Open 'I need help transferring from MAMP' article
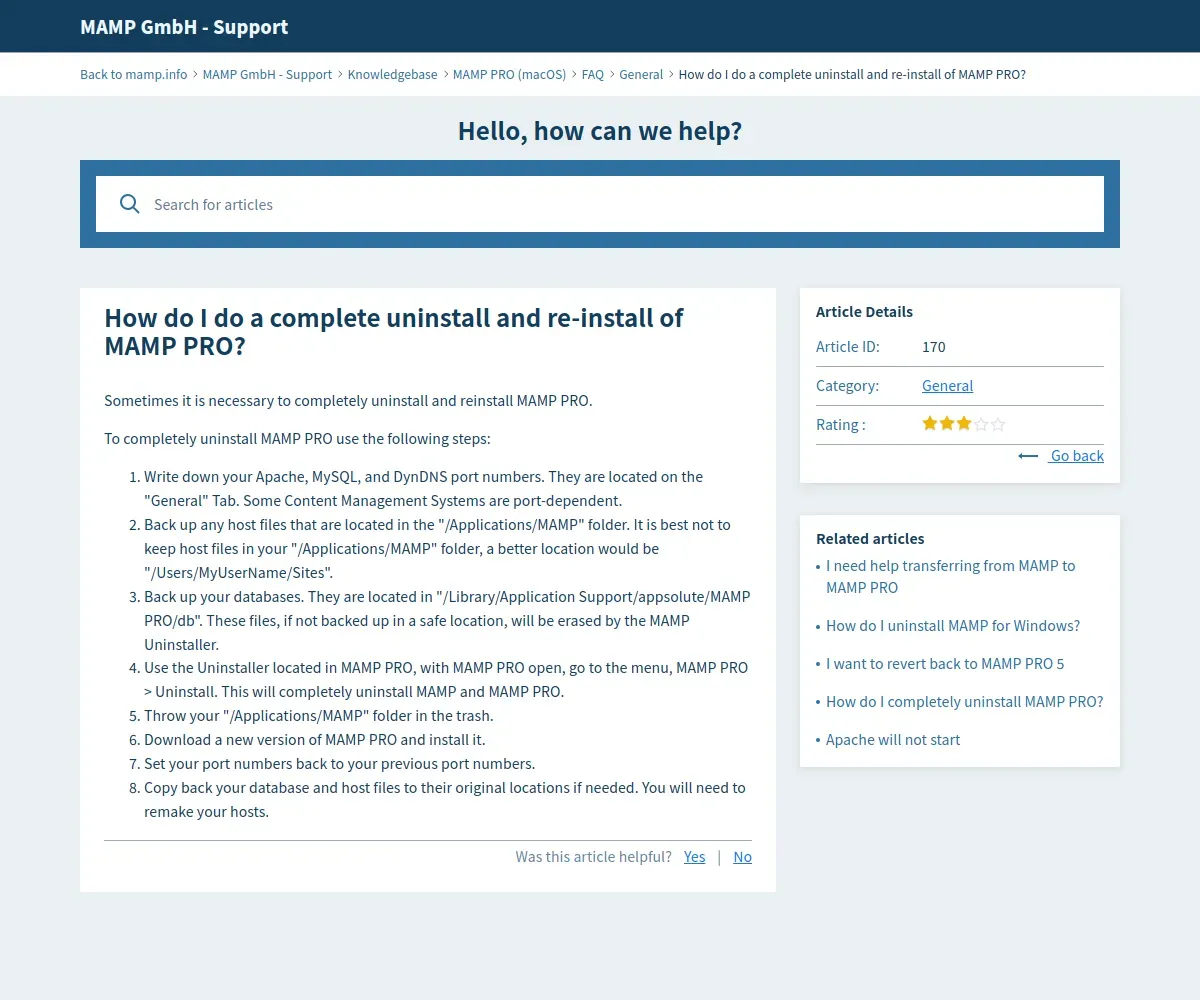Viewport: 1200px width, 1000px height. (950, 577)
